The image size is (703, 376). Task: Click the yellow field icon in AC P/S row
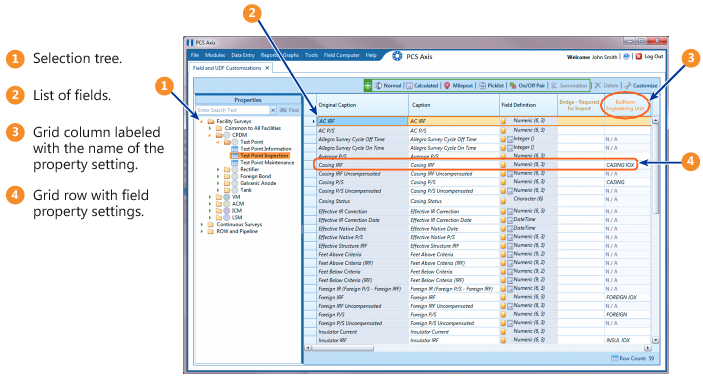pos(503,130)
